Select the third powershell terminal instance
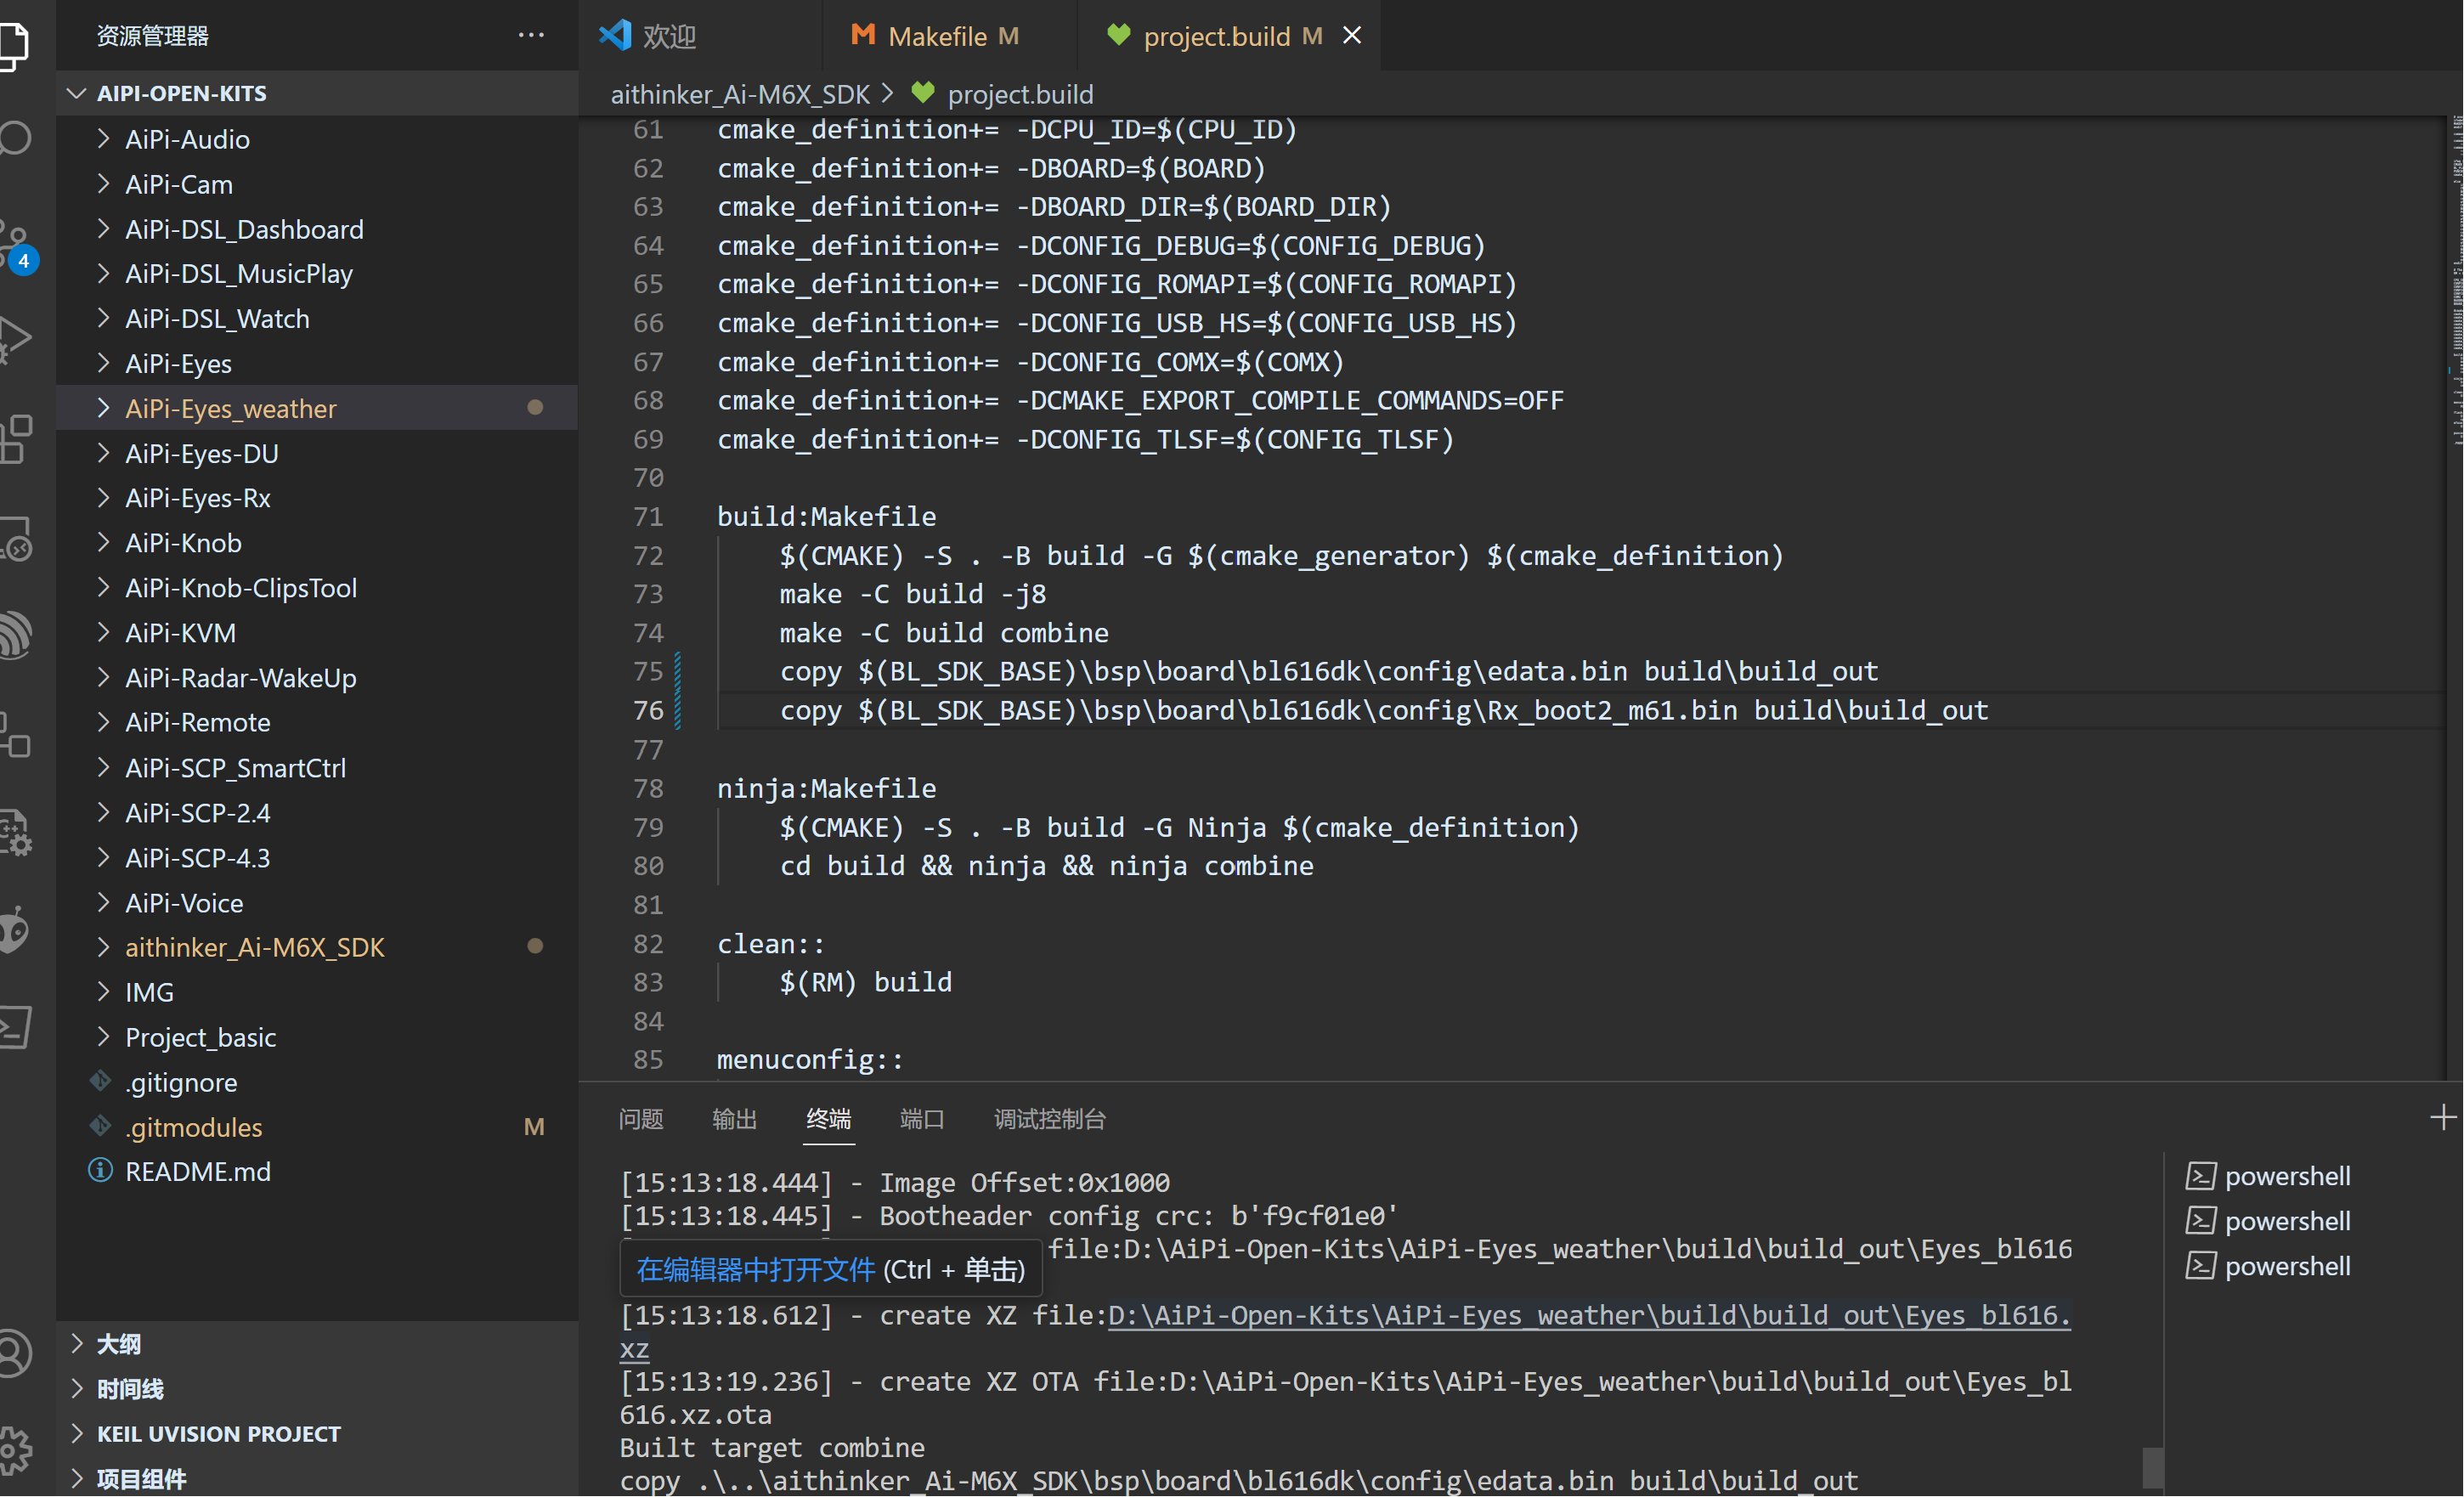The image size is (2464, 1497). pos(2268,1266)
